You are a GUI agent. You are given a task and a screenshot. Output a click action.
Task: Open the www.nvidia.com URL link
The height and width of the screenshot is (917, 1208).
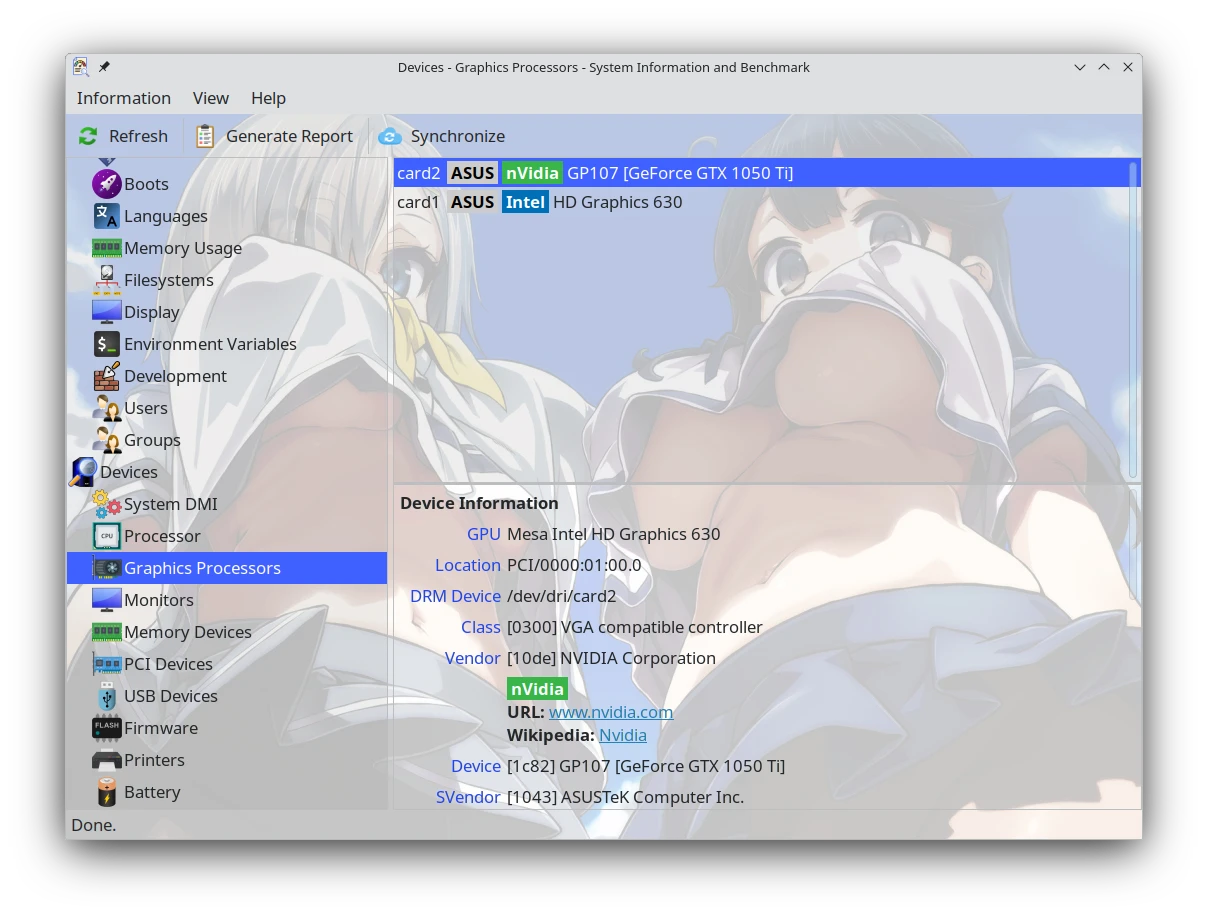click(x=611, y=712)
